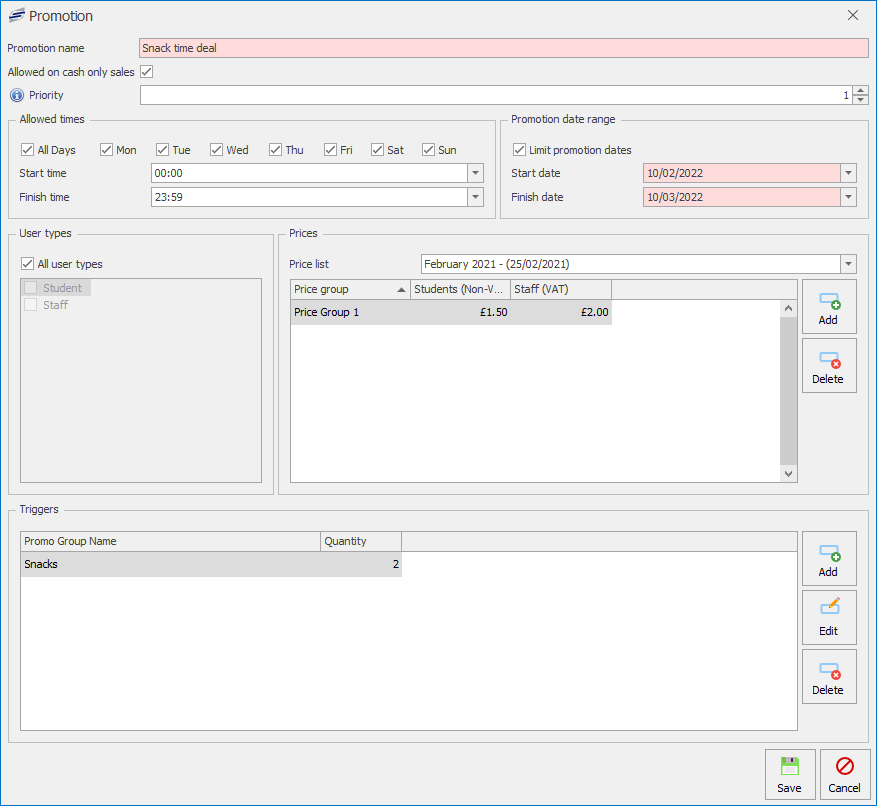Save the promotion
This screenshot has width=877, height=806.
point(789,775)
